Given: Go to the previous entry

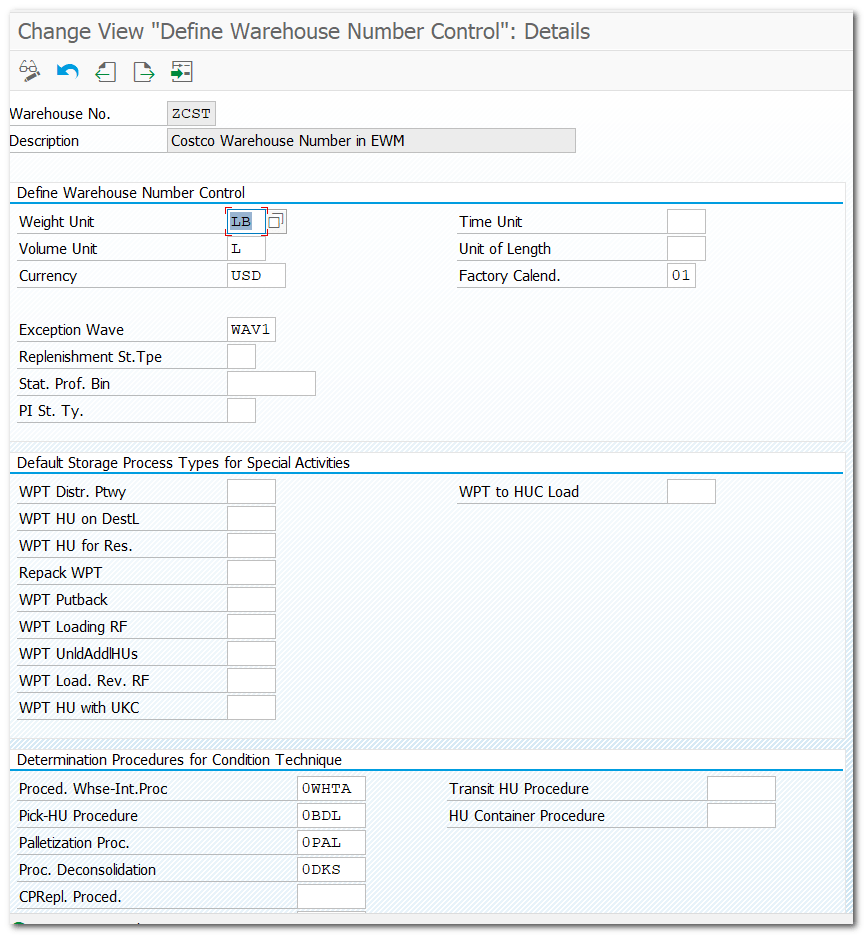Looking at the screenshot, I should tap(105, 72).
